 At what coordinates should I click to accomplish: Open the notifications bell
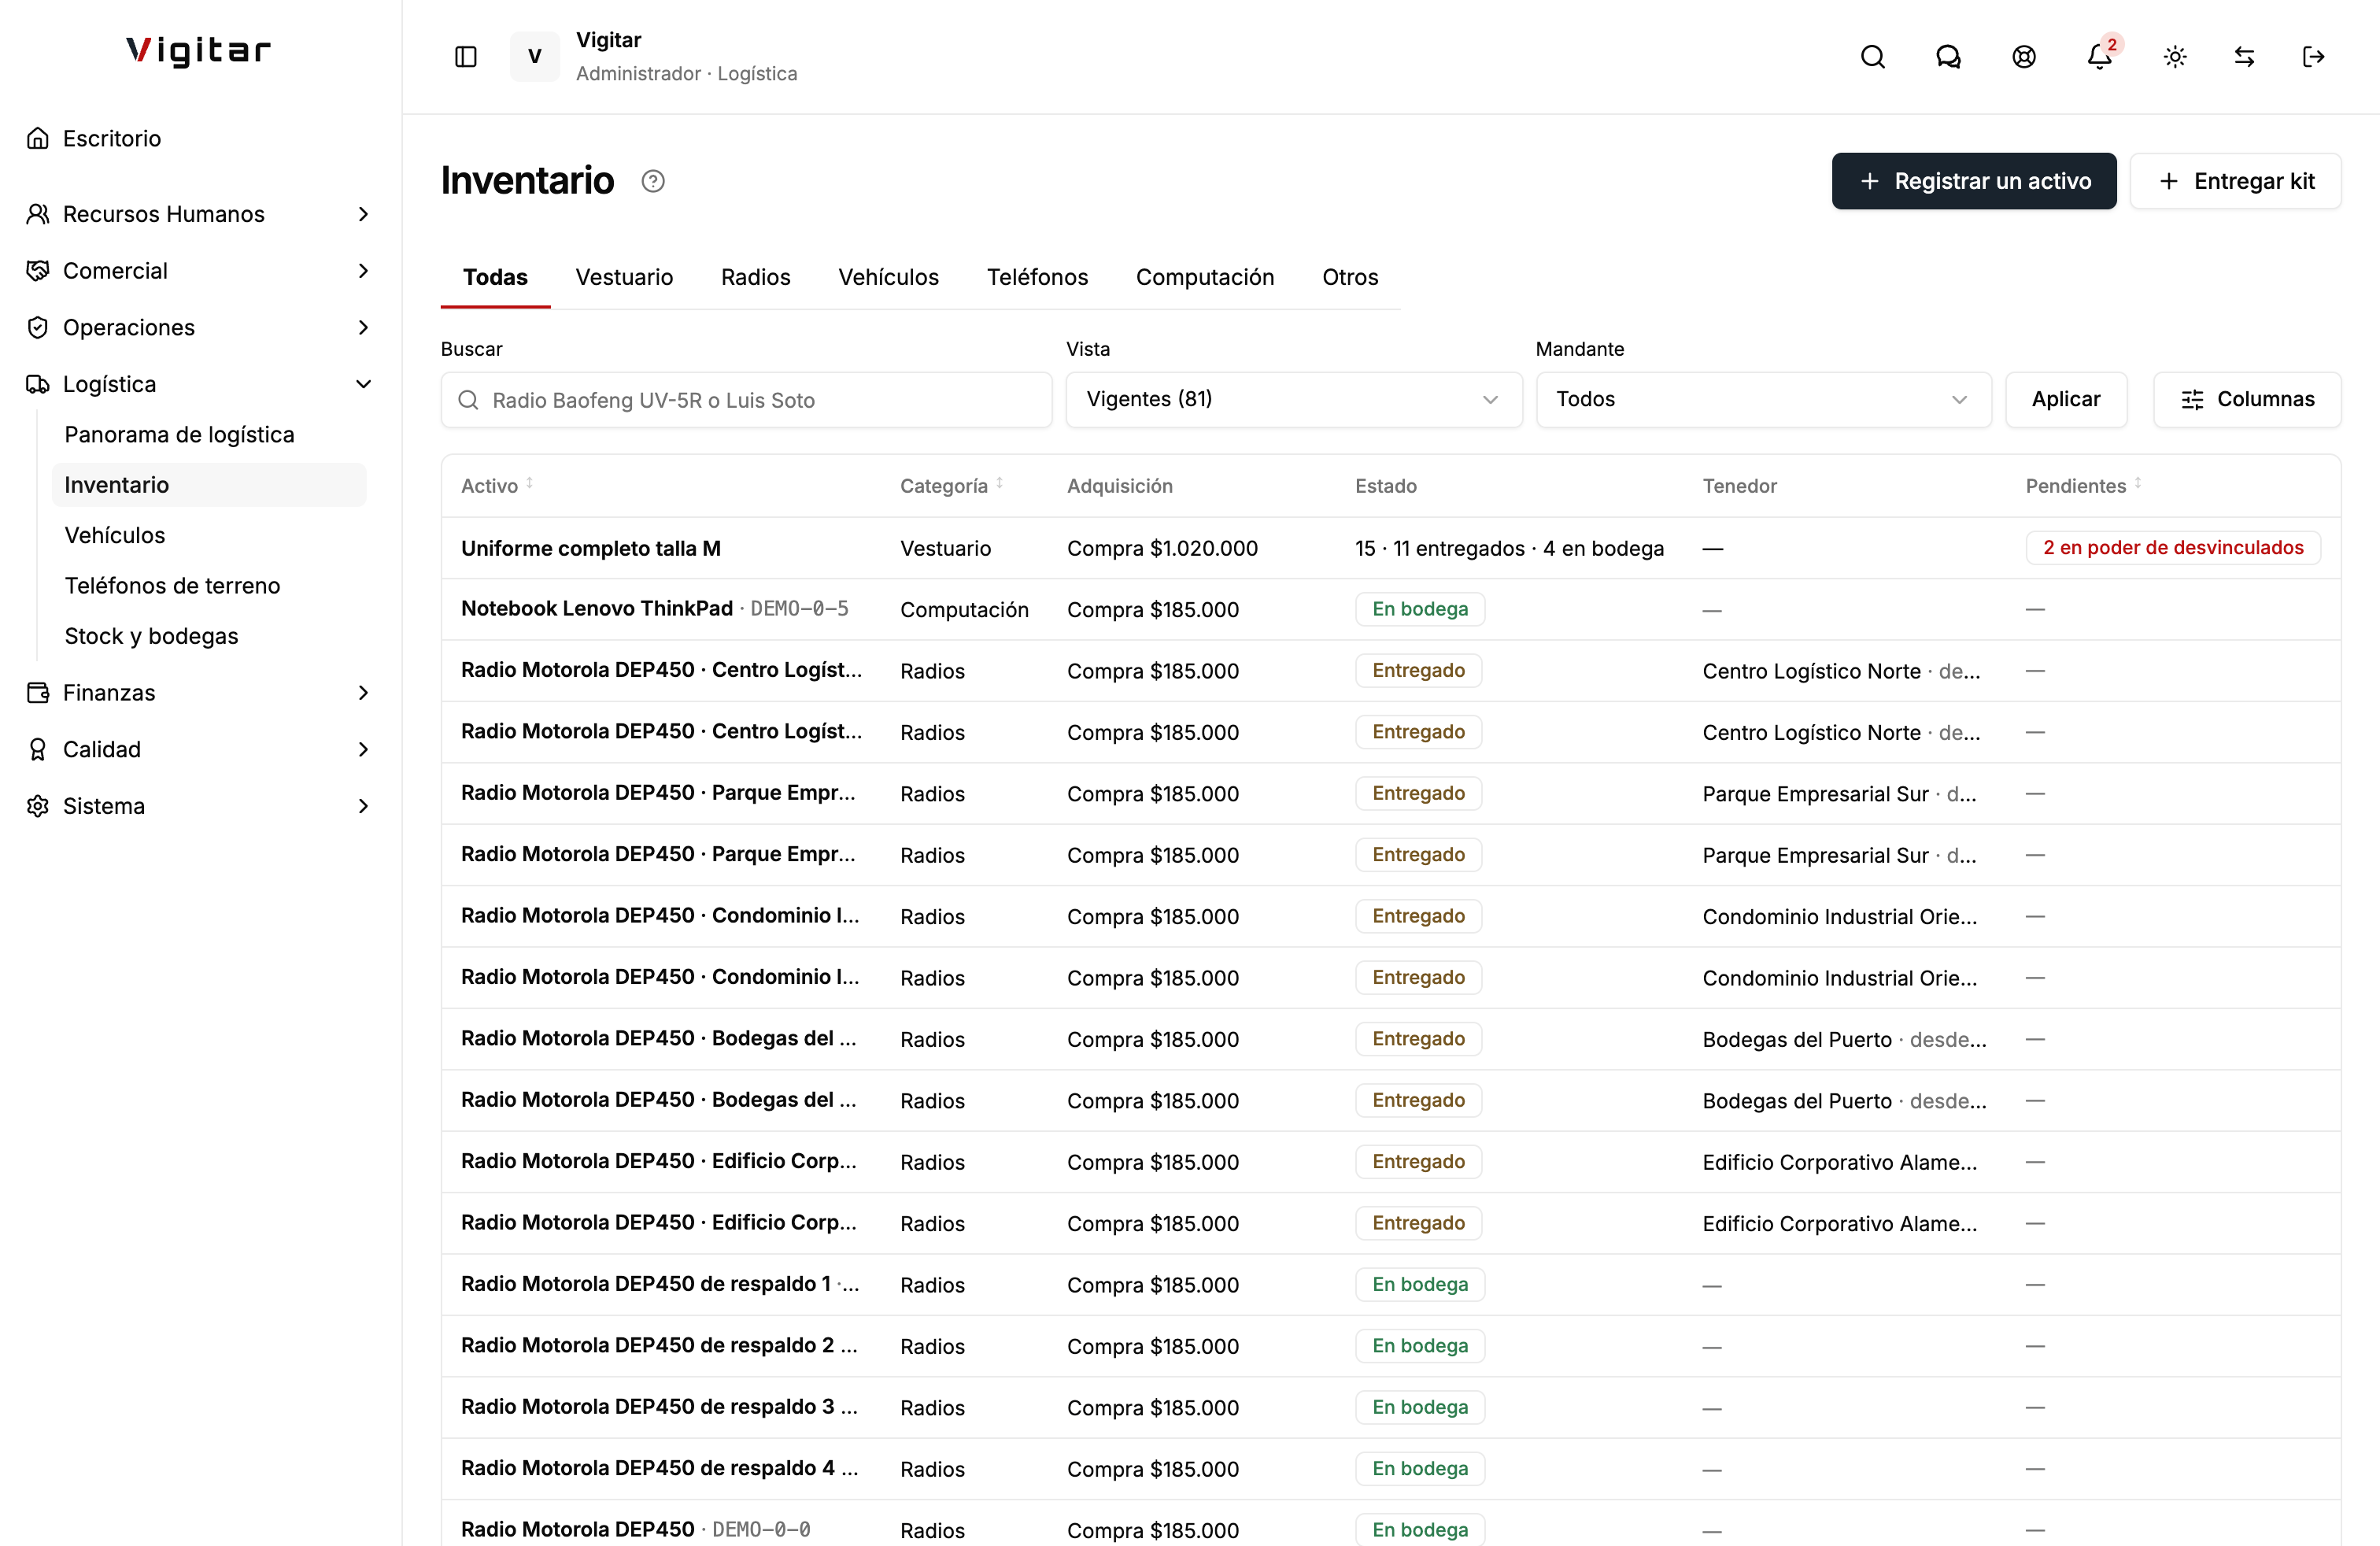(2100, 57)
